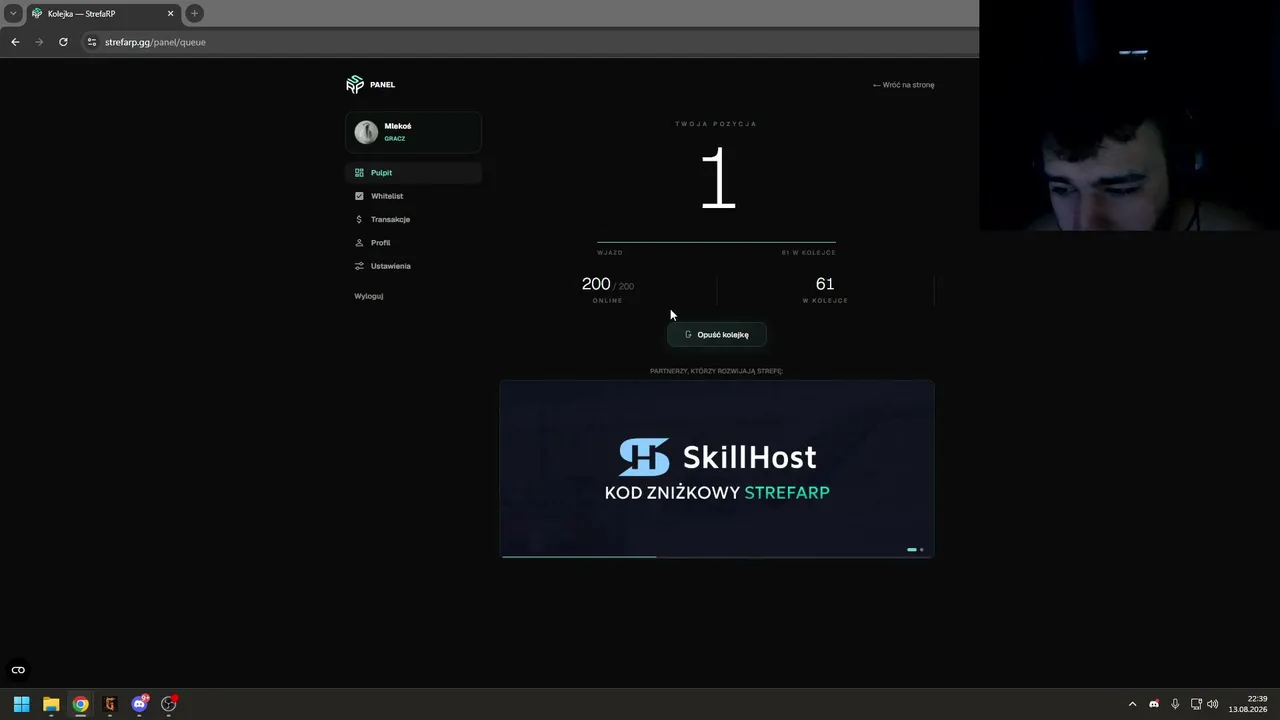Go back using the browser back arrow
This screenshot has width=1280, height=720.
pos(15,42)
